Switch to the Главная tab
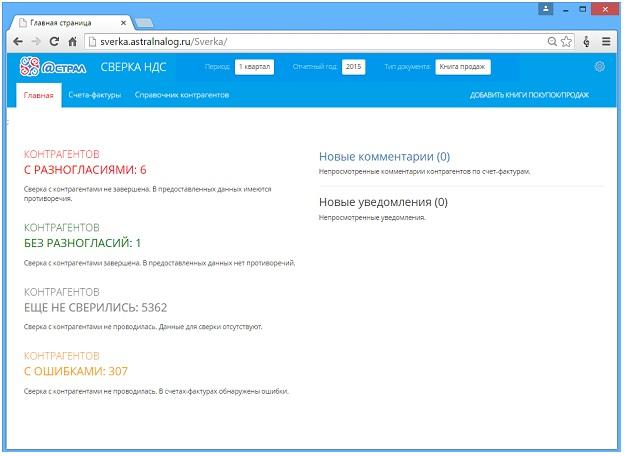Image resolution: width=625 pixels, height=456 pixels. tap(39, 95)
